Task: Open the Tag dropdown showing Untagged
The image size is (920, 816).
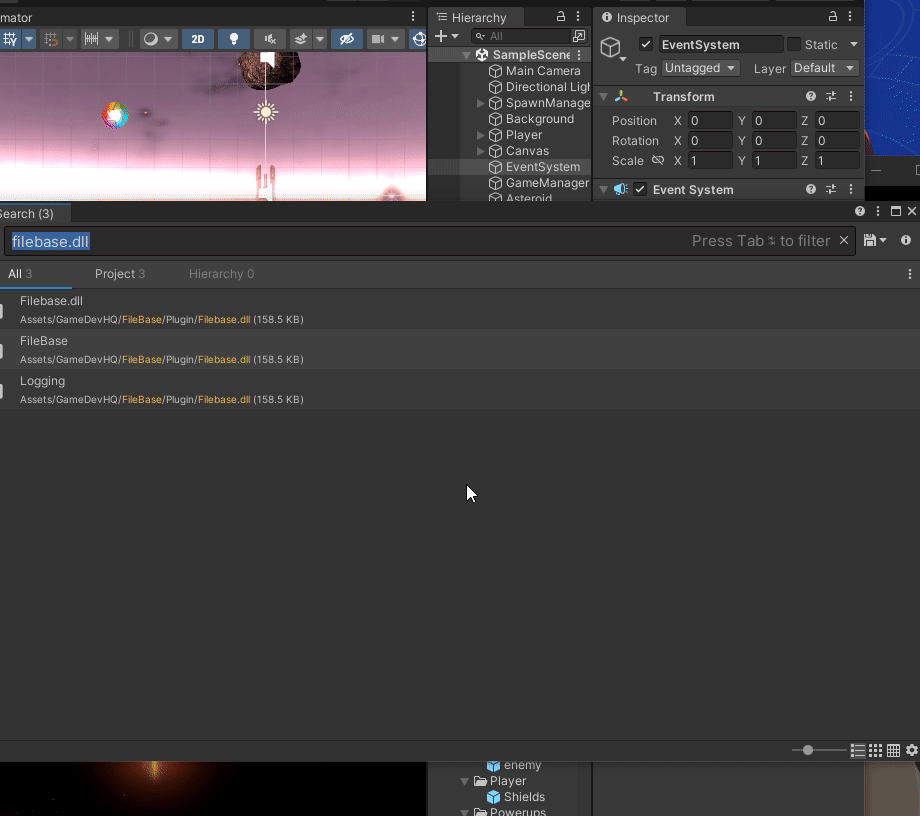Action: (x=700, y=68)
